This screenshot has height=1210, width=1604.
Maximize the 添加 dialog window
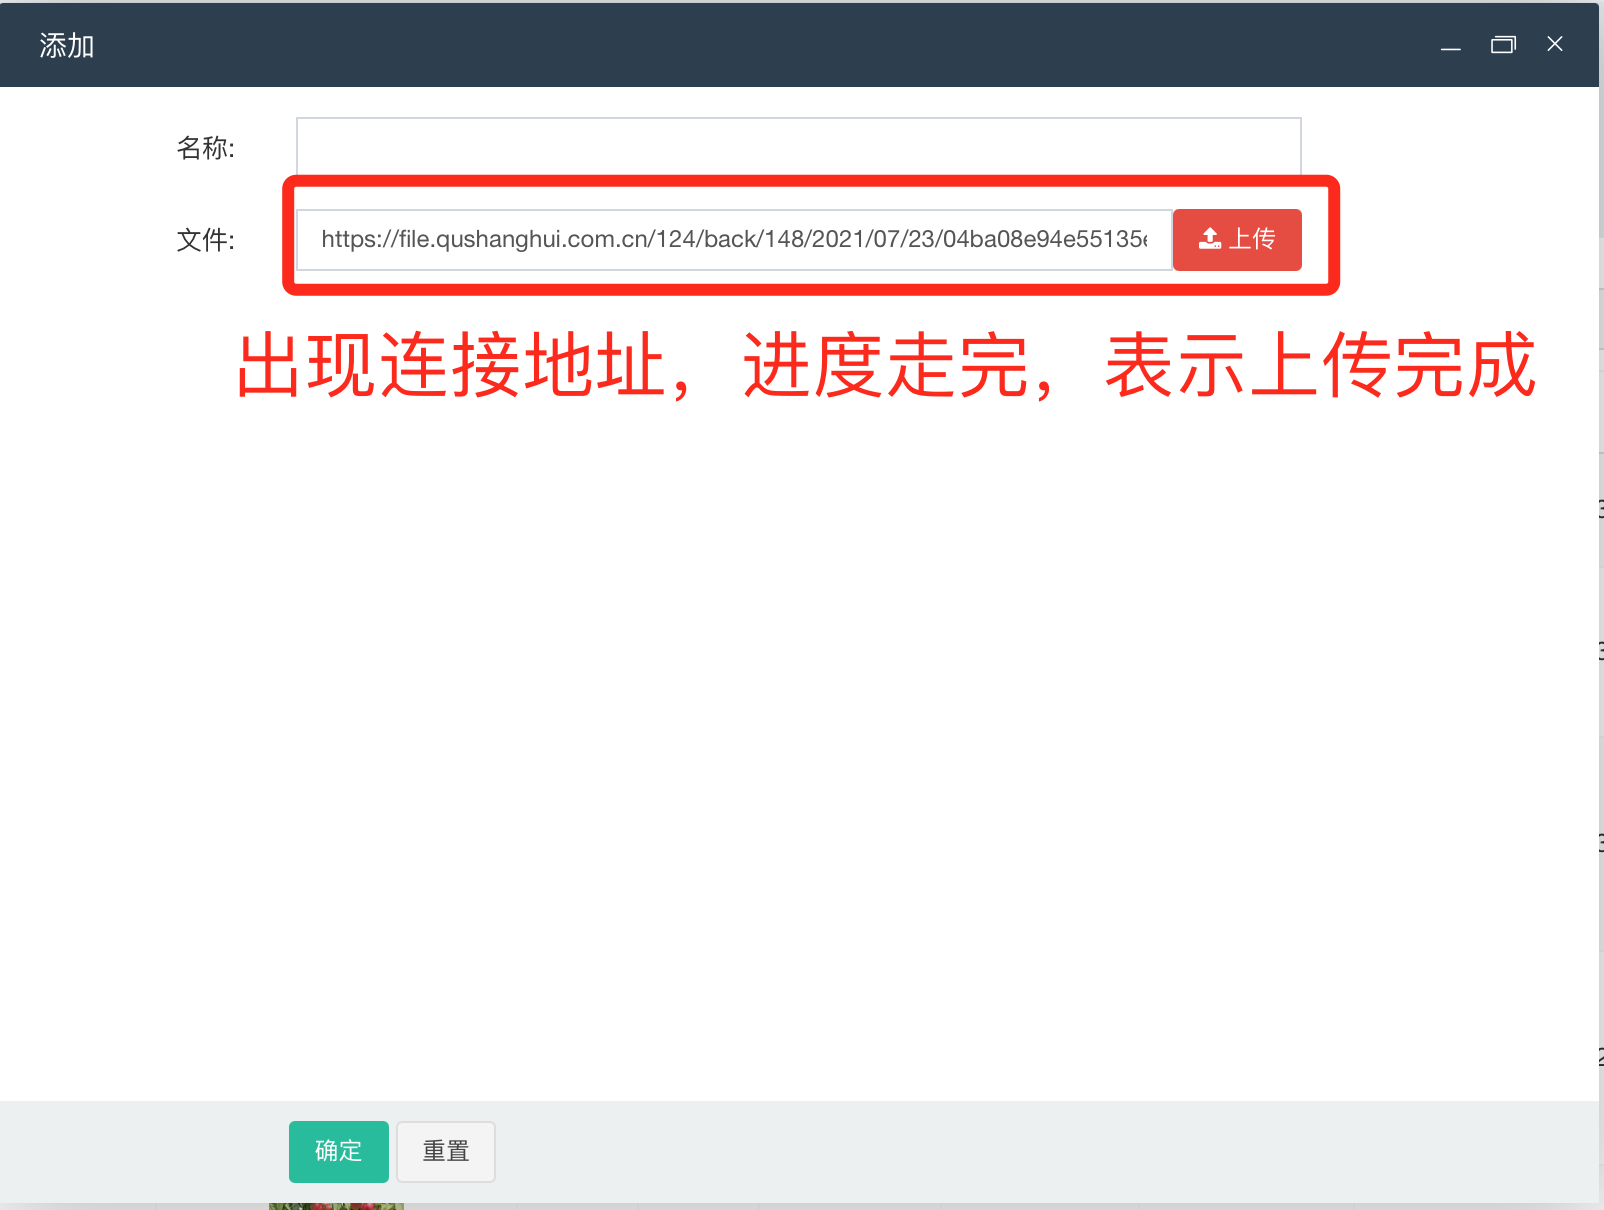[1503, 45]
